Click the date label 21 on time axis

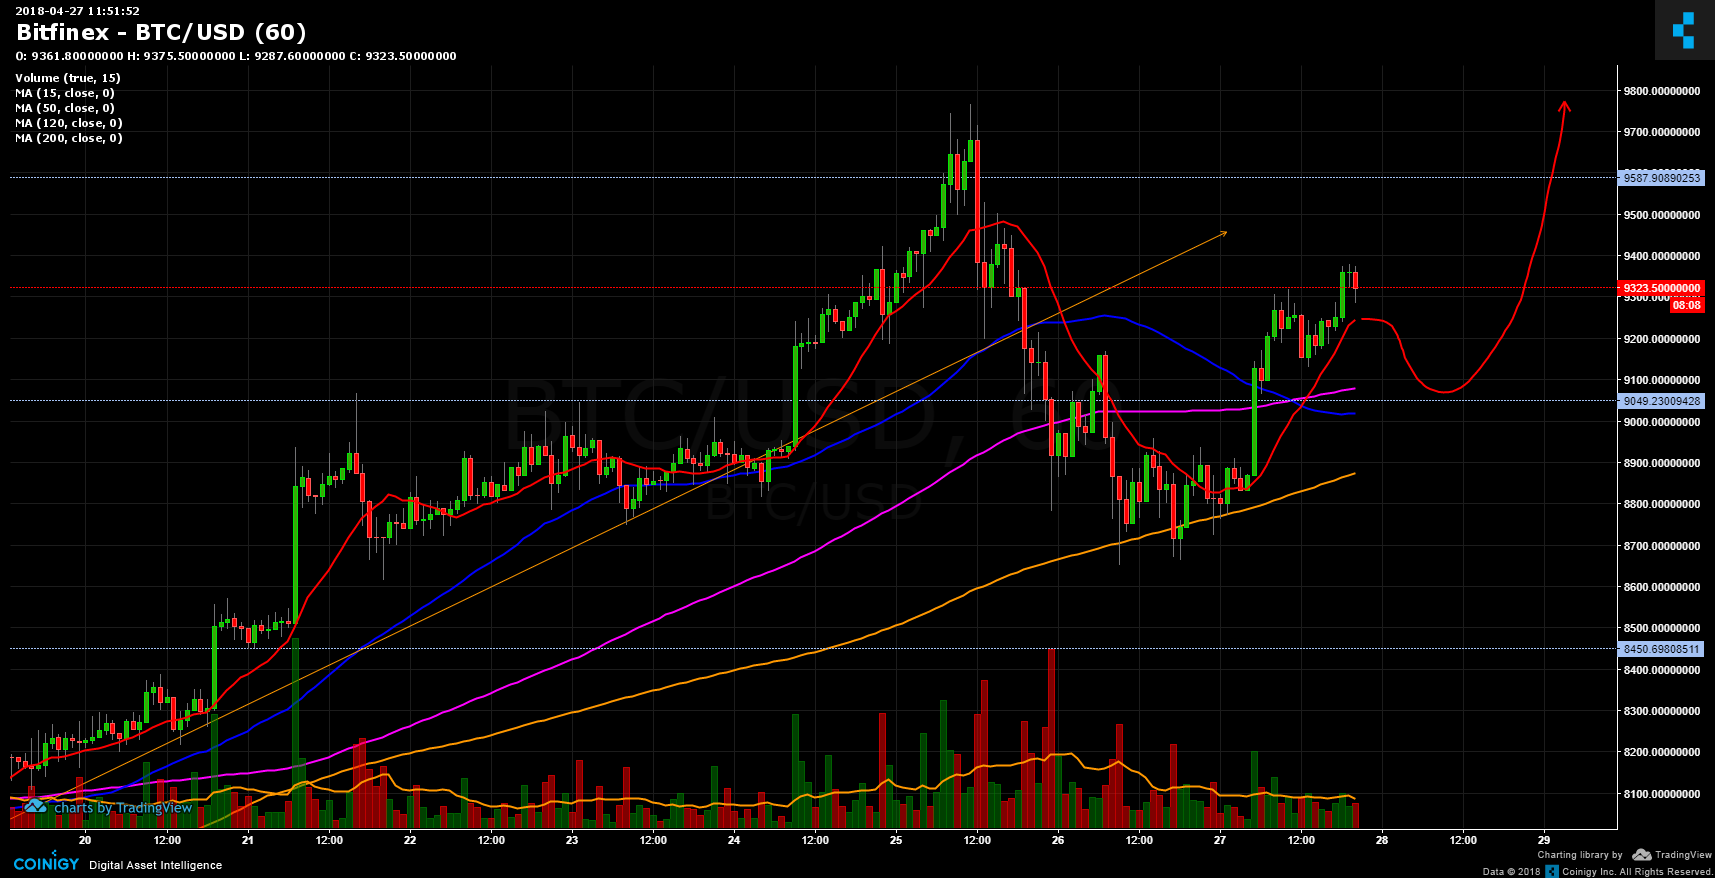coord(247,840)
